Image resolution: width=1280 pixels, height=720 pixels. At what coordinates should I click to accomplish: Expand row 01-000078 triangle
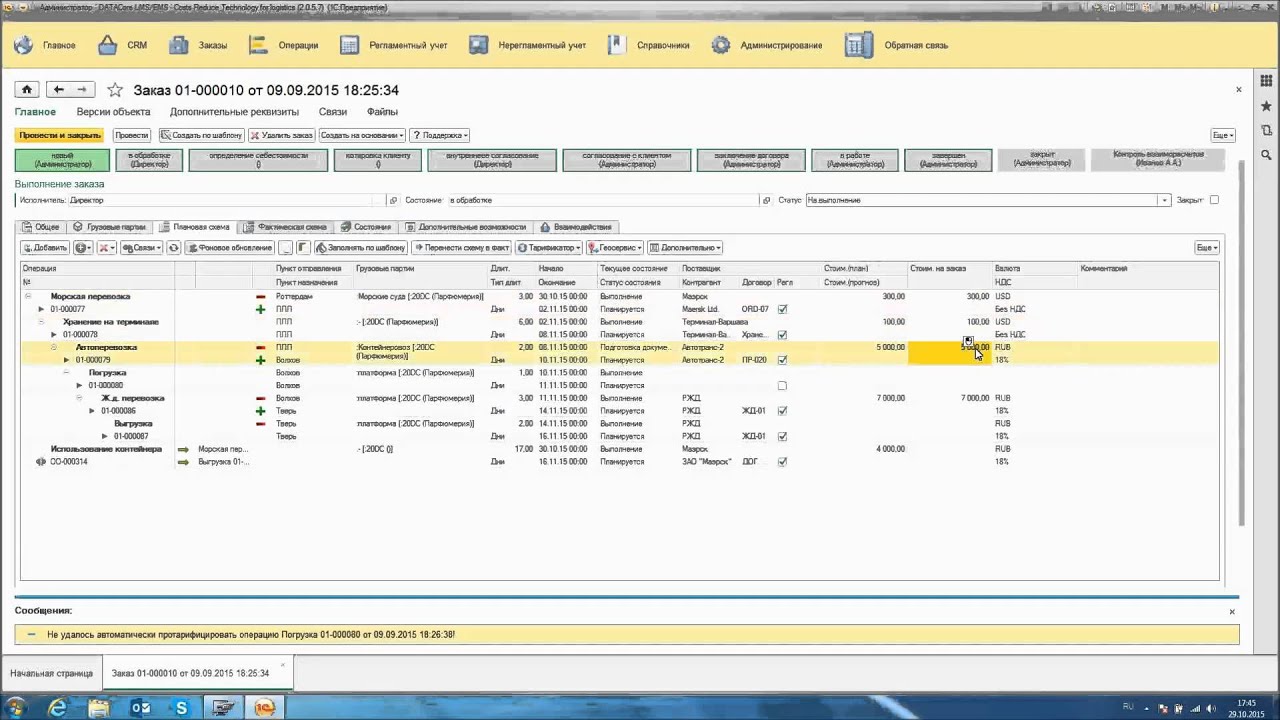coord(55,335)
